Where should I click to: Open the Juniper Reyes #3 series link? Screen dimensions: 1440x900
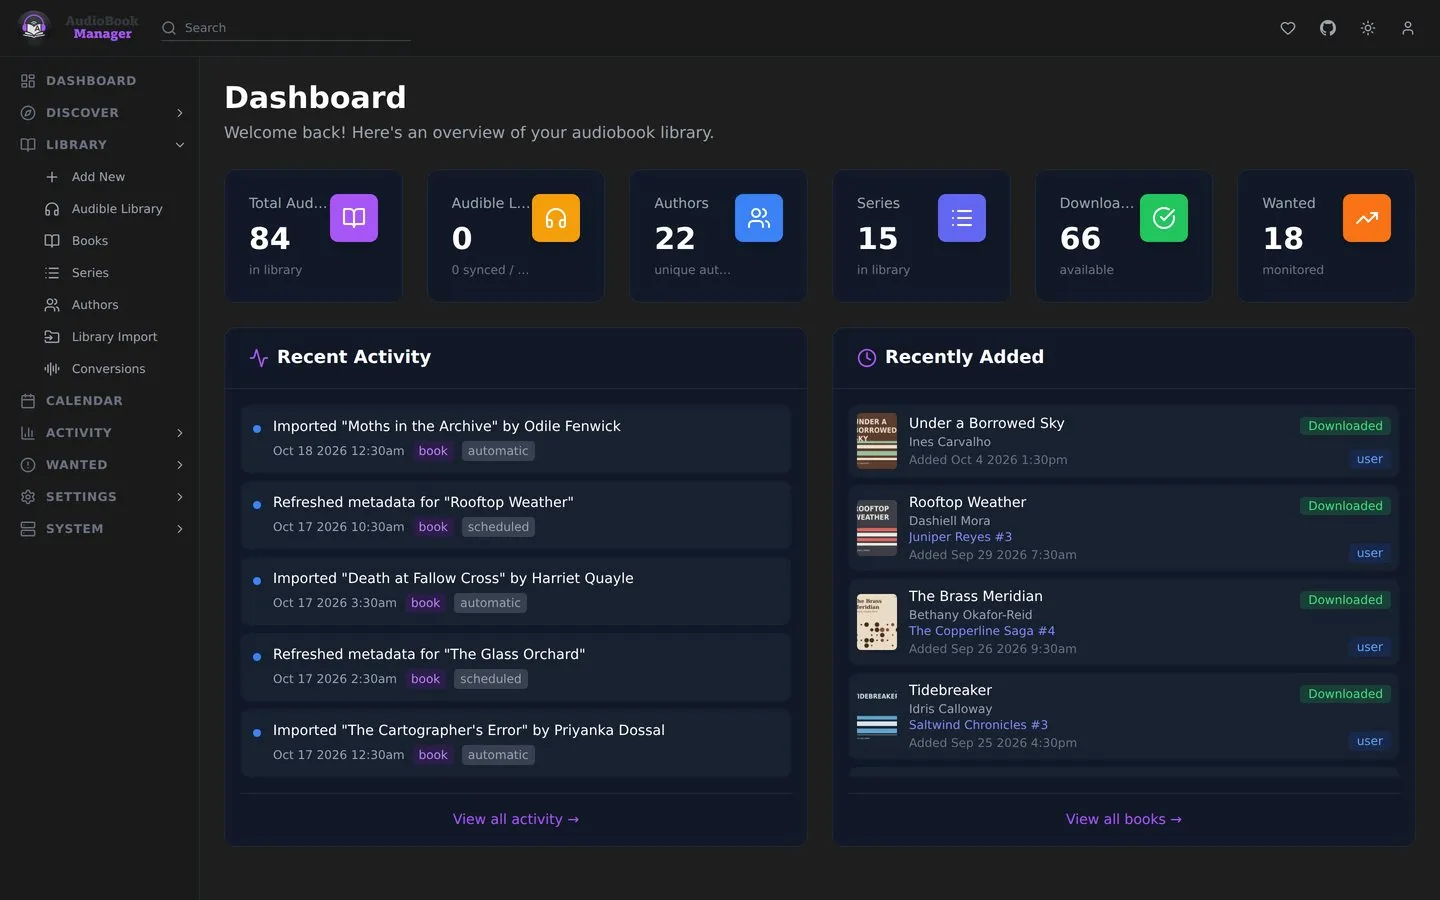pos(960,537)
